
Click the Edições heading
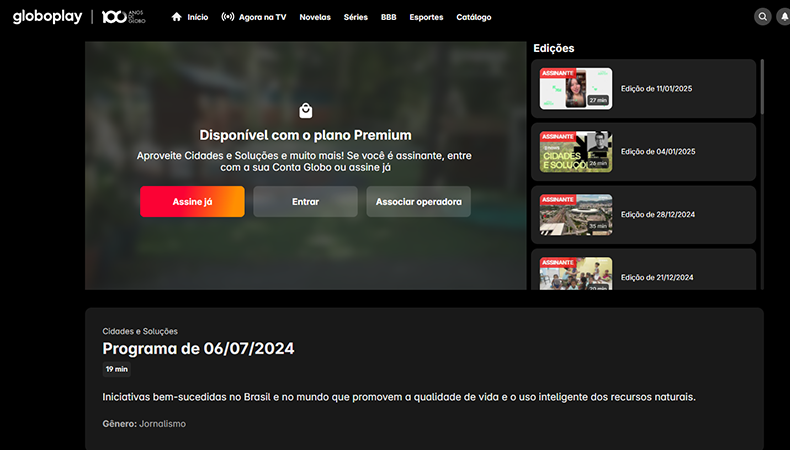tap(554, 48)
